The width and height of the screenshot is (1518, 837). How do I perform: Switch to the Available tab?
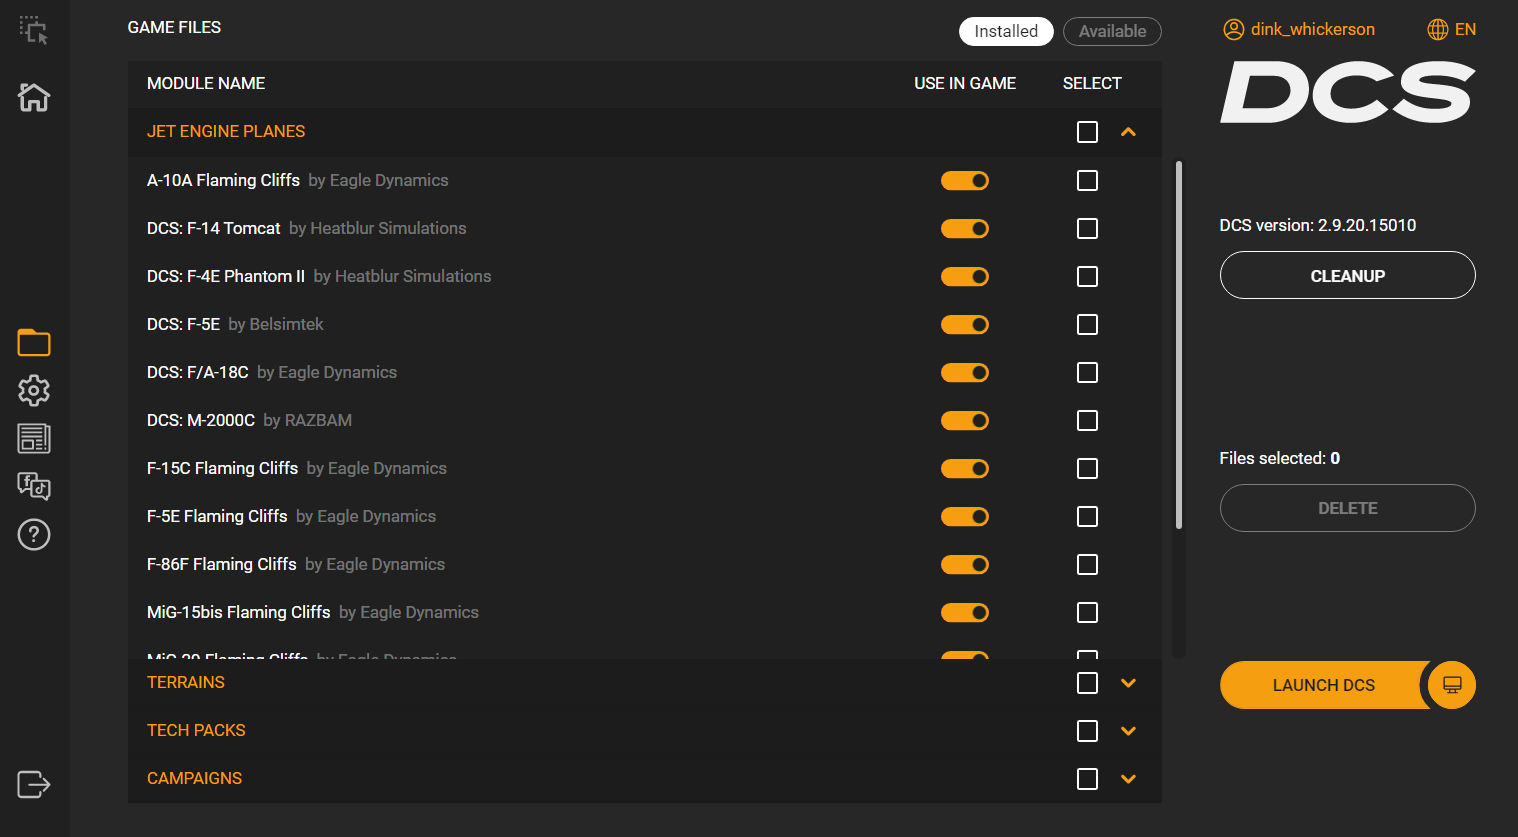click(x=1112, y=31)
